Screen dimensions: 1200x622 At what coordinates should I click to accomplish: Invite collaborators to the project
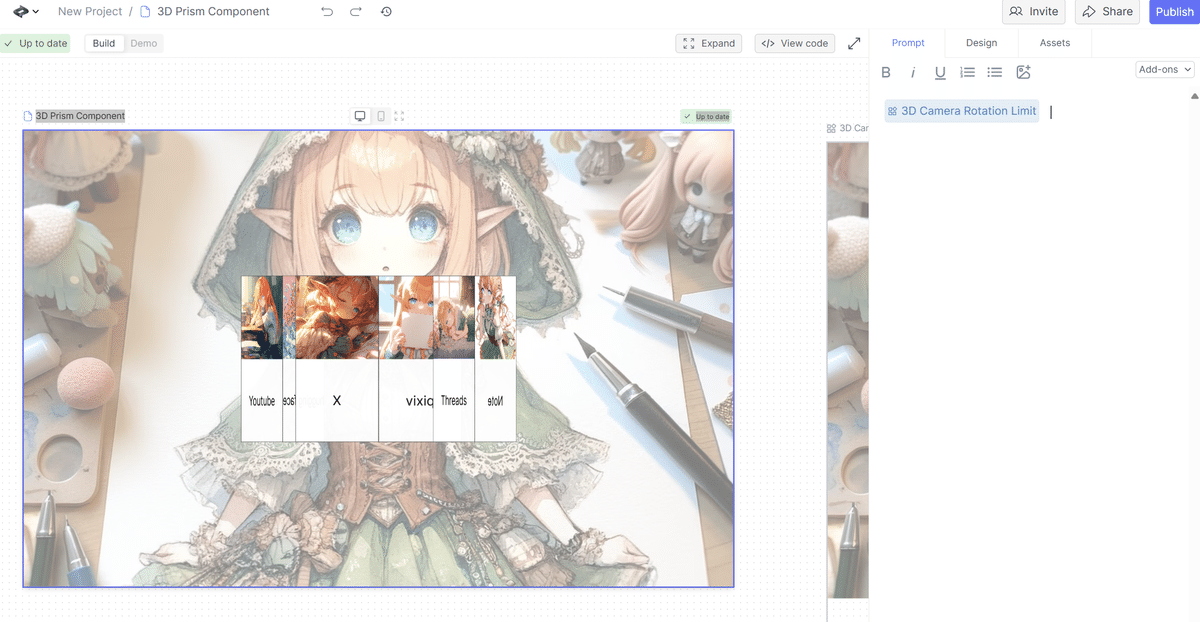1034,12
